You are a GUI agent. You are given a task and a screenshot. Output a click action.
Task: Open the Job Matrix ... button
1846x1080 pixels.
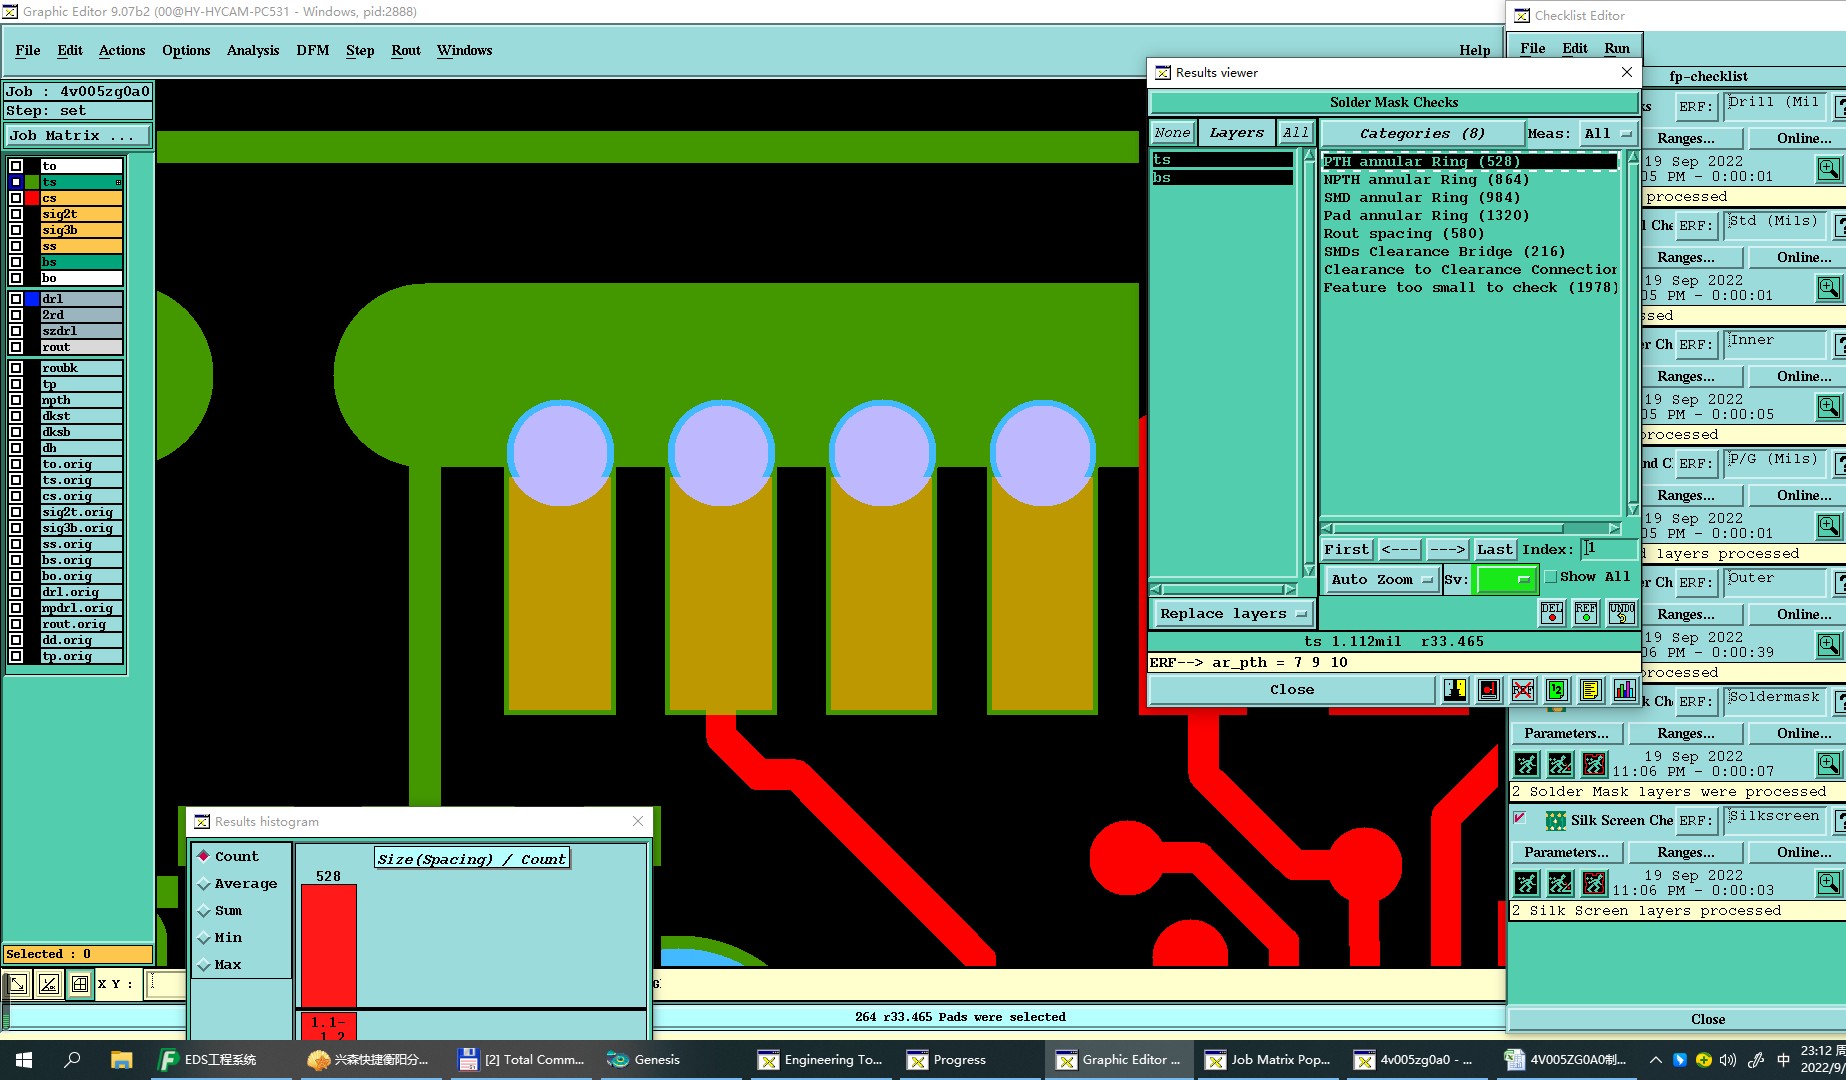[79, 136]
